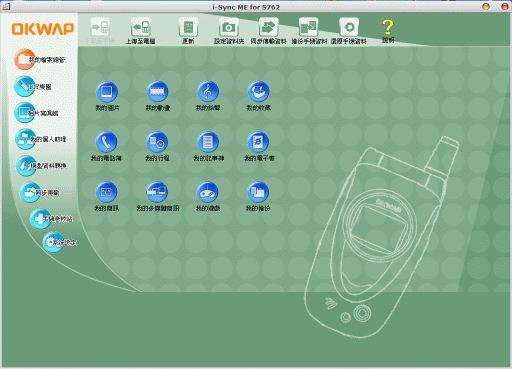Click the backup phone data toolbar icon
This screenshot has width=512, height=369.
309,28
